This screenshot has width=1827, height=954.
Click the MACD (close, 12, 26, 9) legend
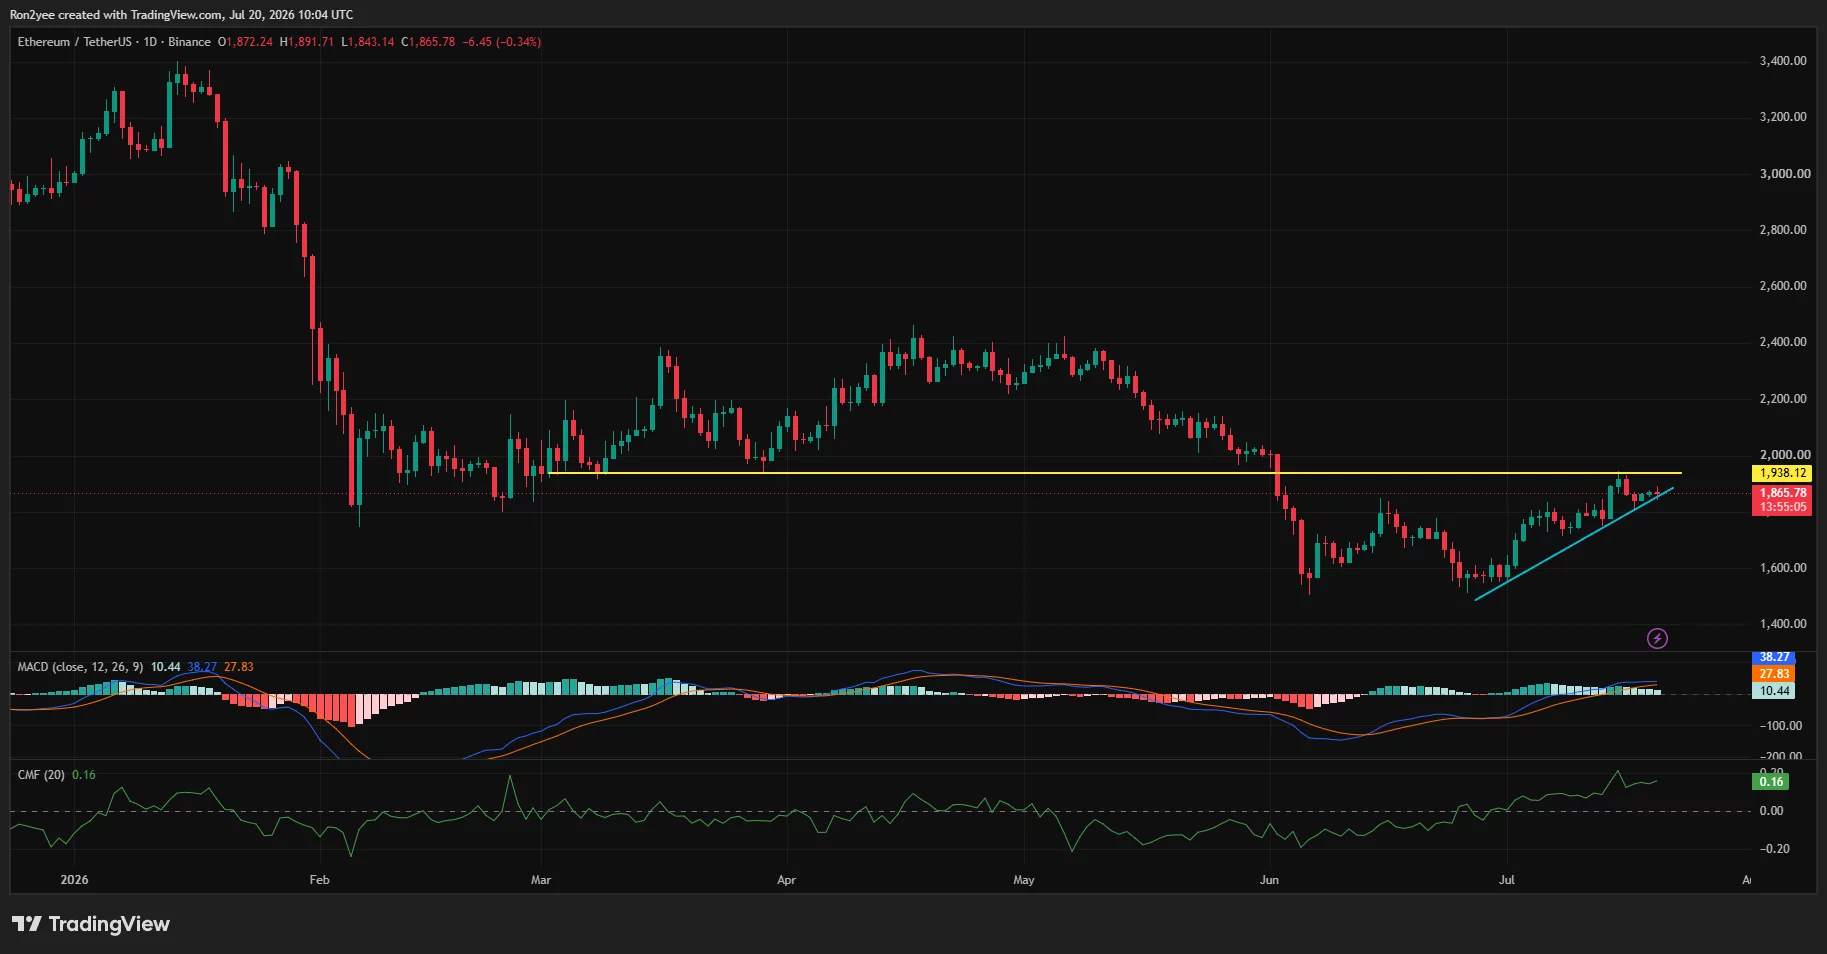[x=80, y=667]
